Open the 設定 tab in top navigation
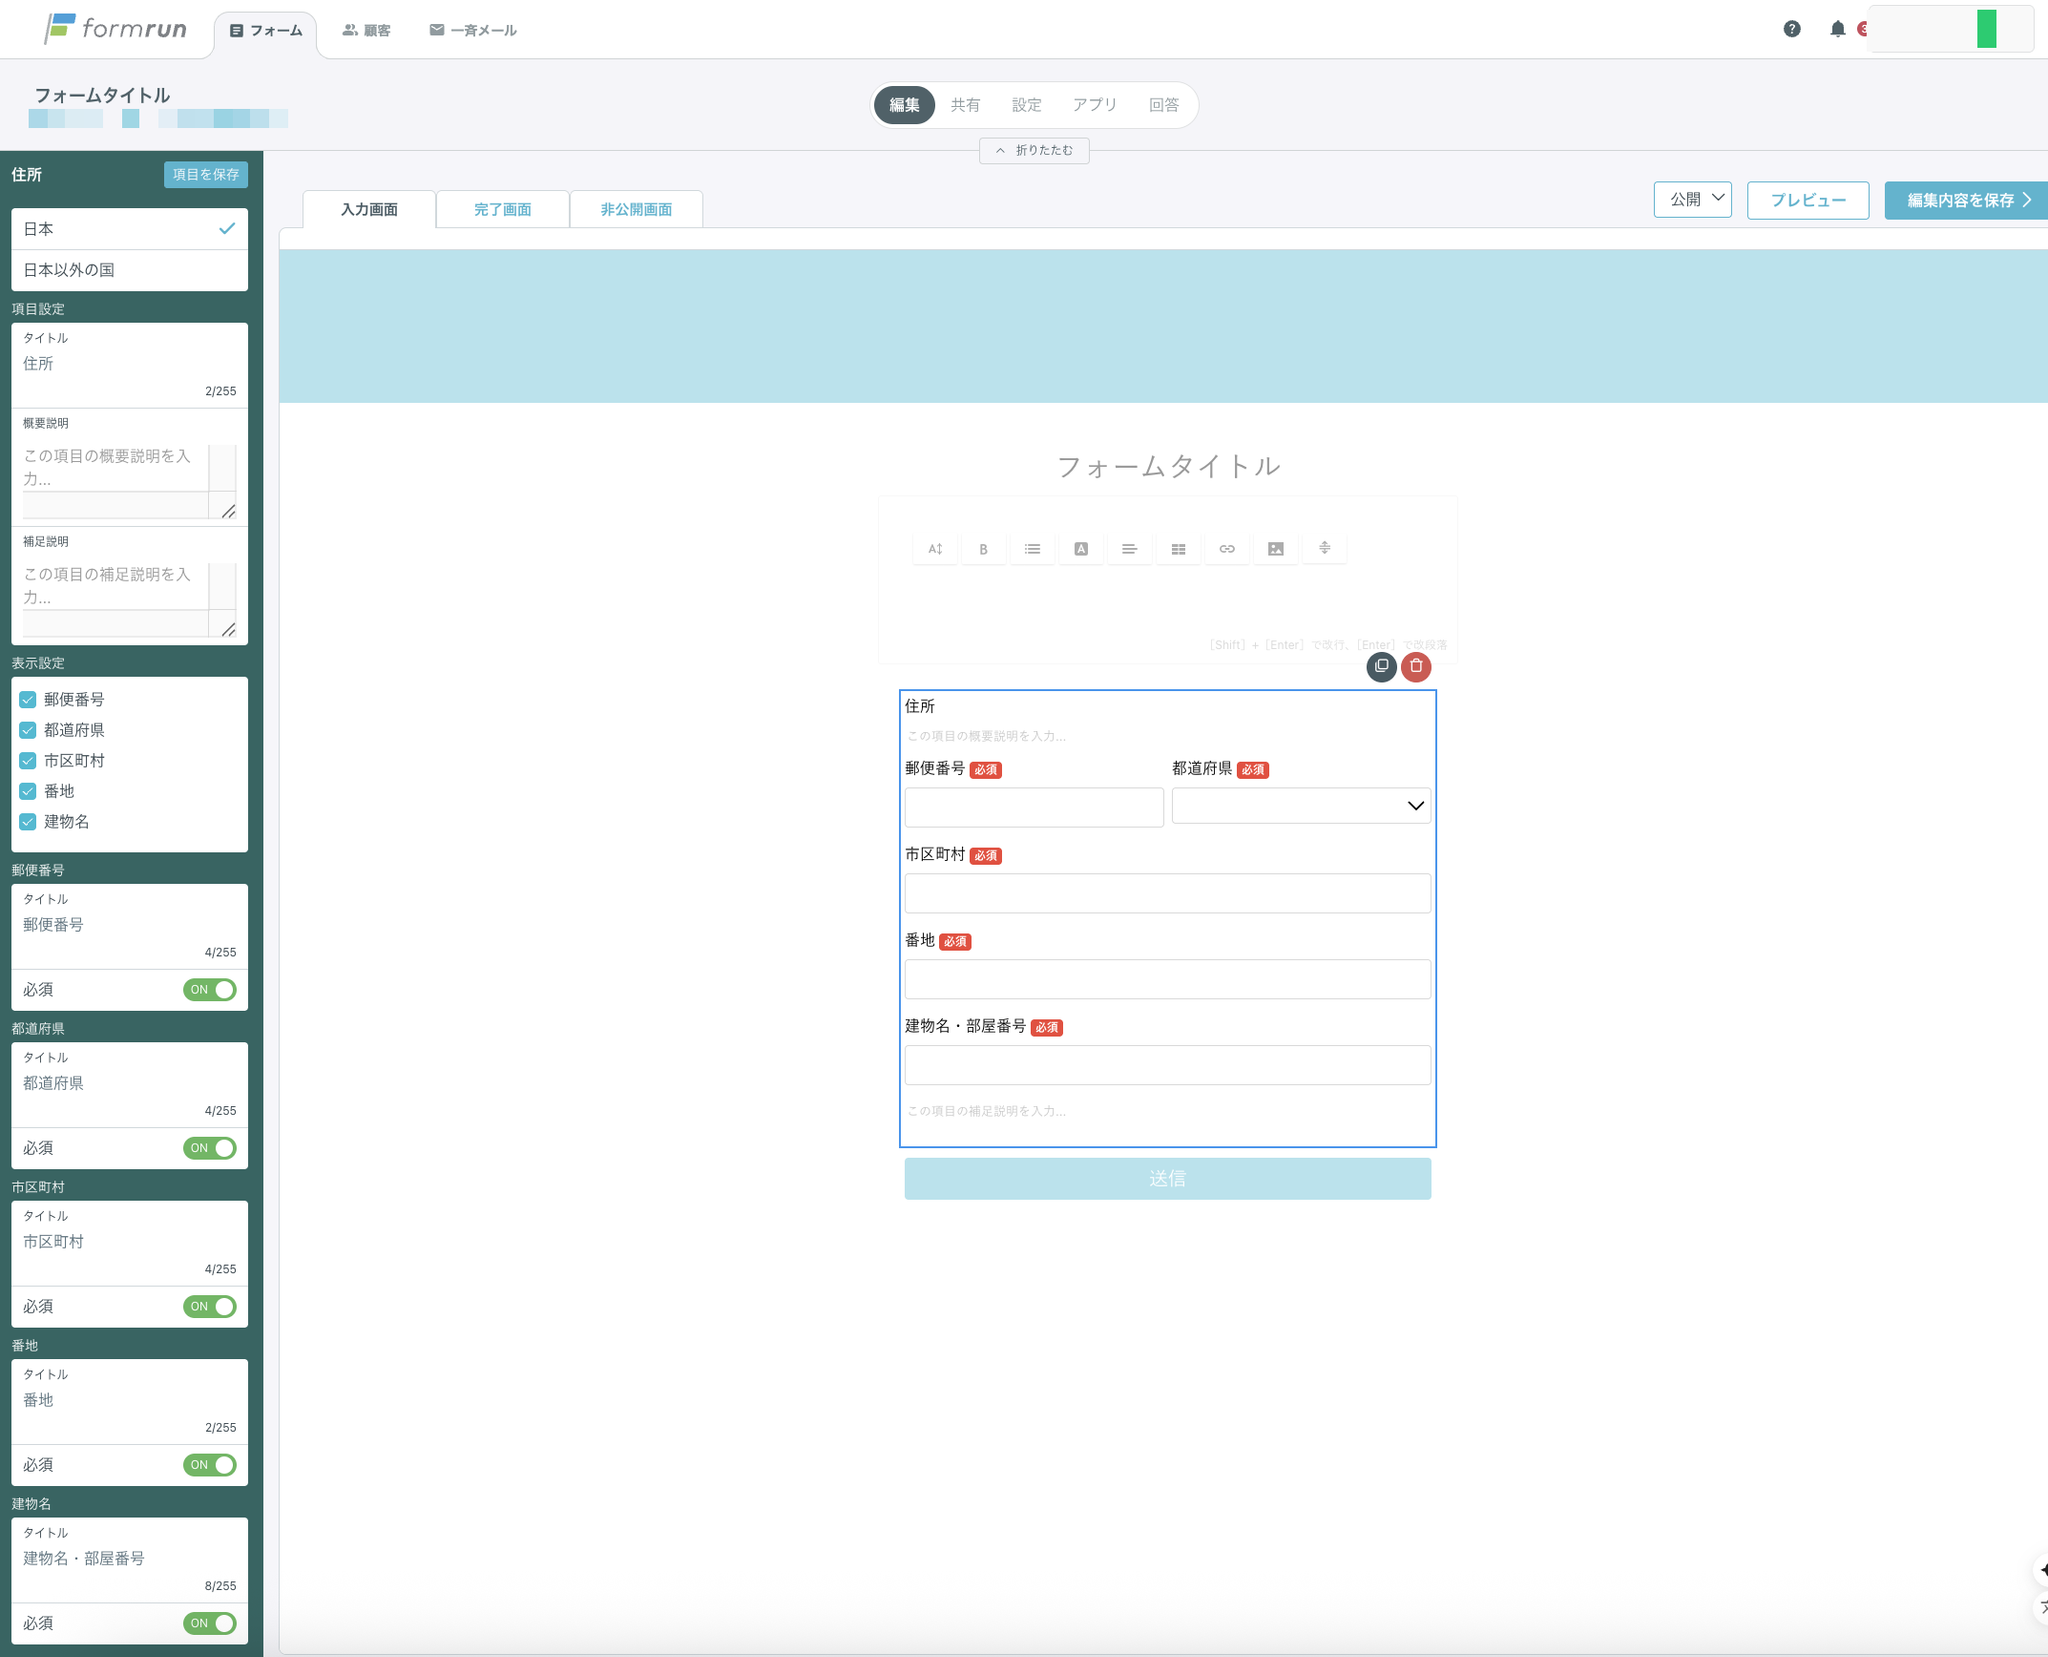Image resolution: width=2048 pixels, height=1657 pixels. point(1026,105)
